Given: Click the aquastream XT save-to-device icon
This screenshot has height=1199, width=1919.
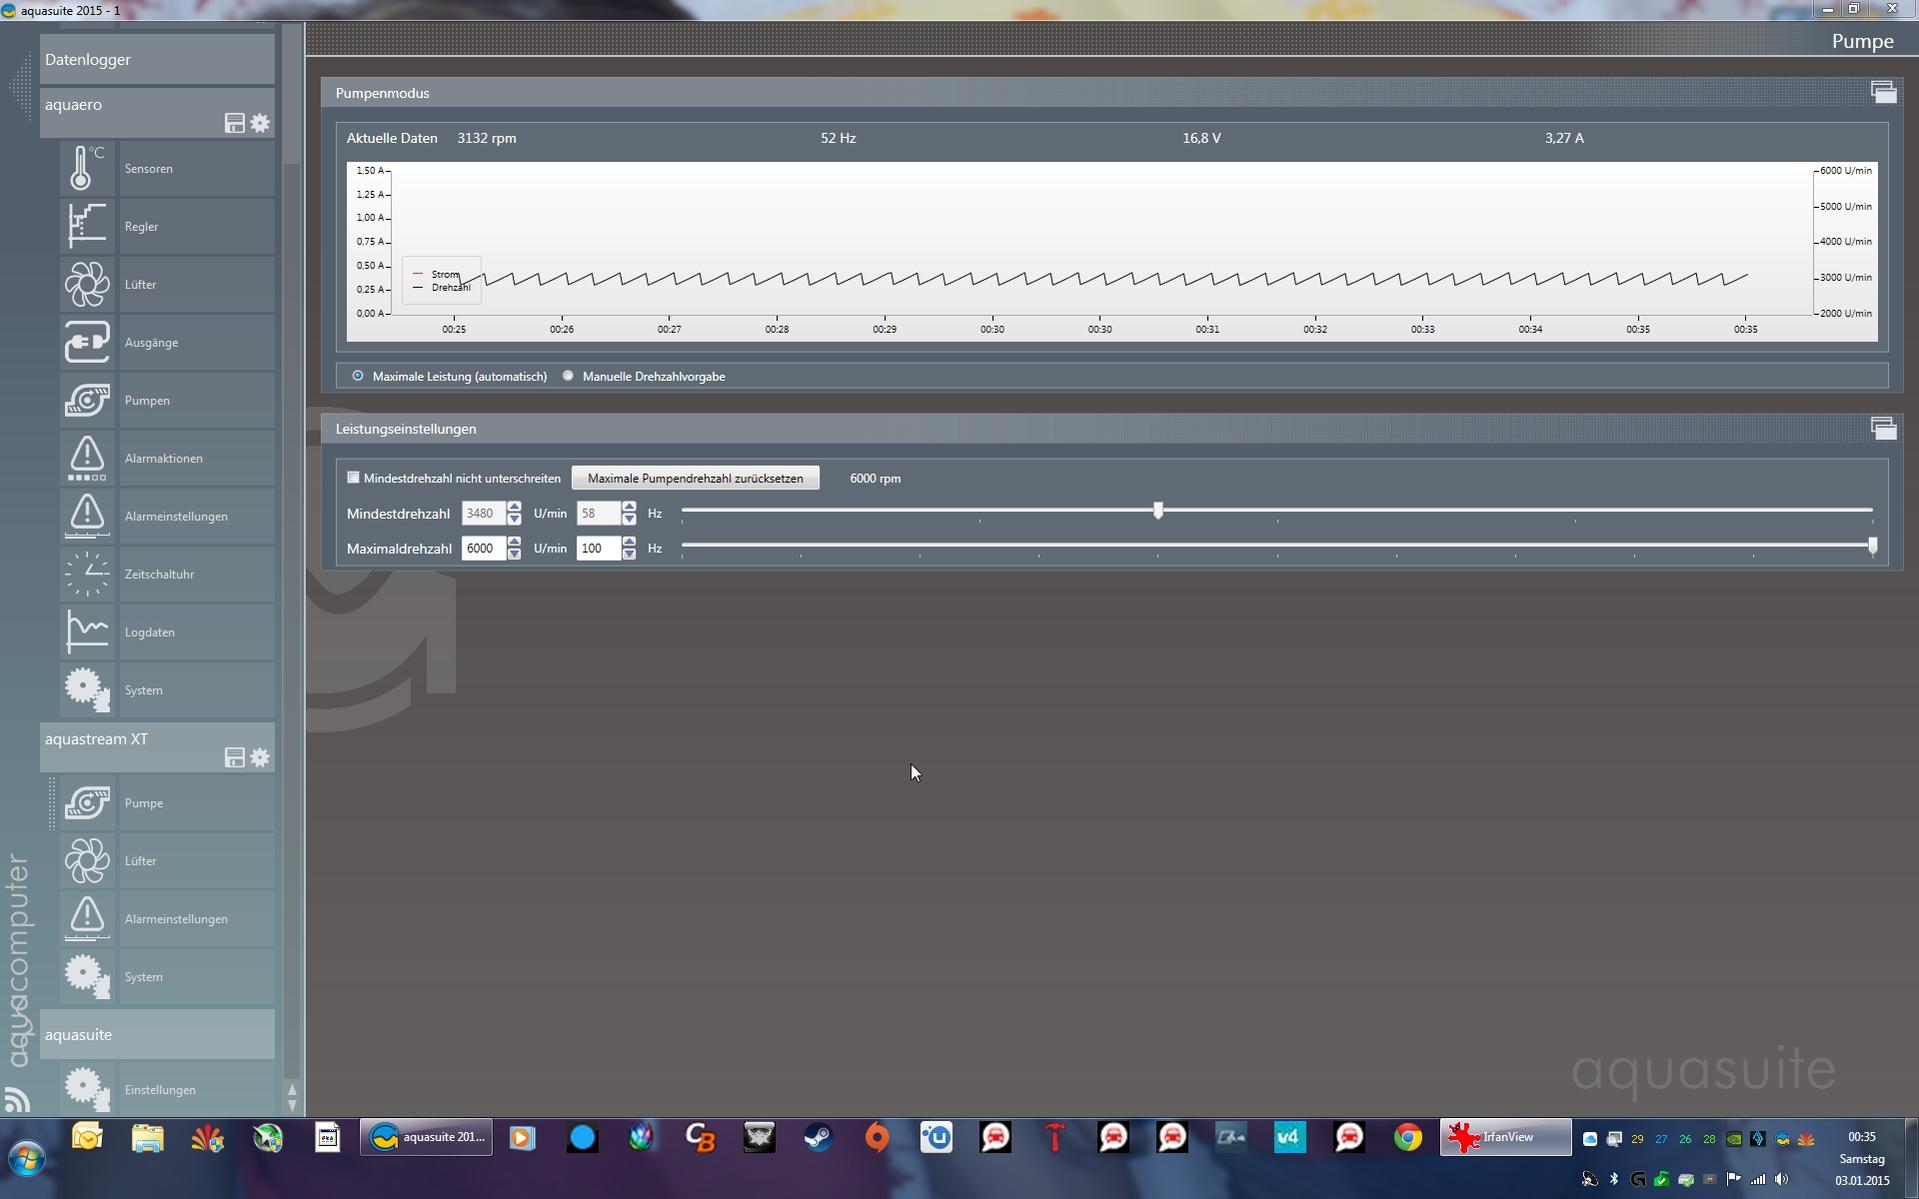Looking at the screenshot, I should 234,758.
